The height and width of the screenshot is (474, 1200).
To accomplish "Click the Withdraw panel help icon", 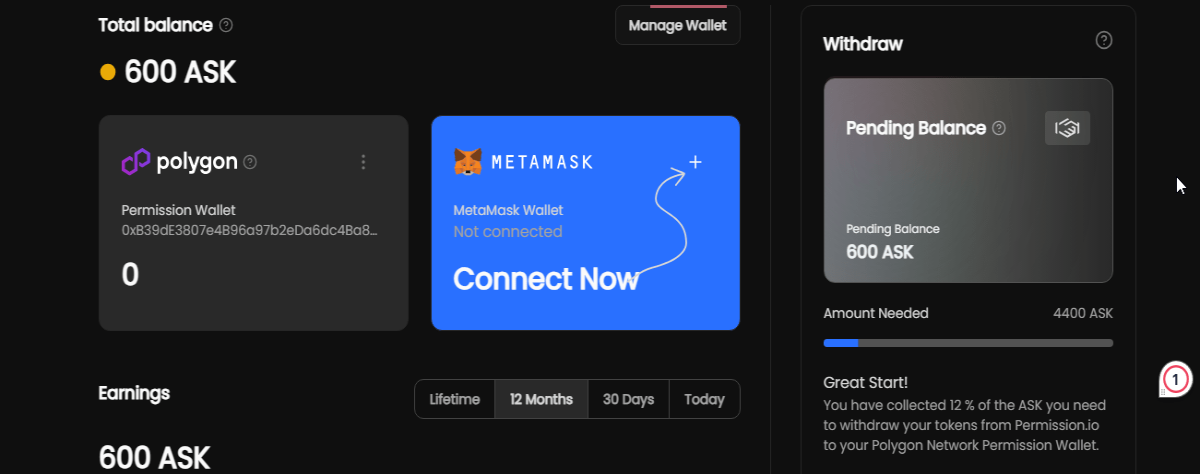I will [x=1104, y=40].
